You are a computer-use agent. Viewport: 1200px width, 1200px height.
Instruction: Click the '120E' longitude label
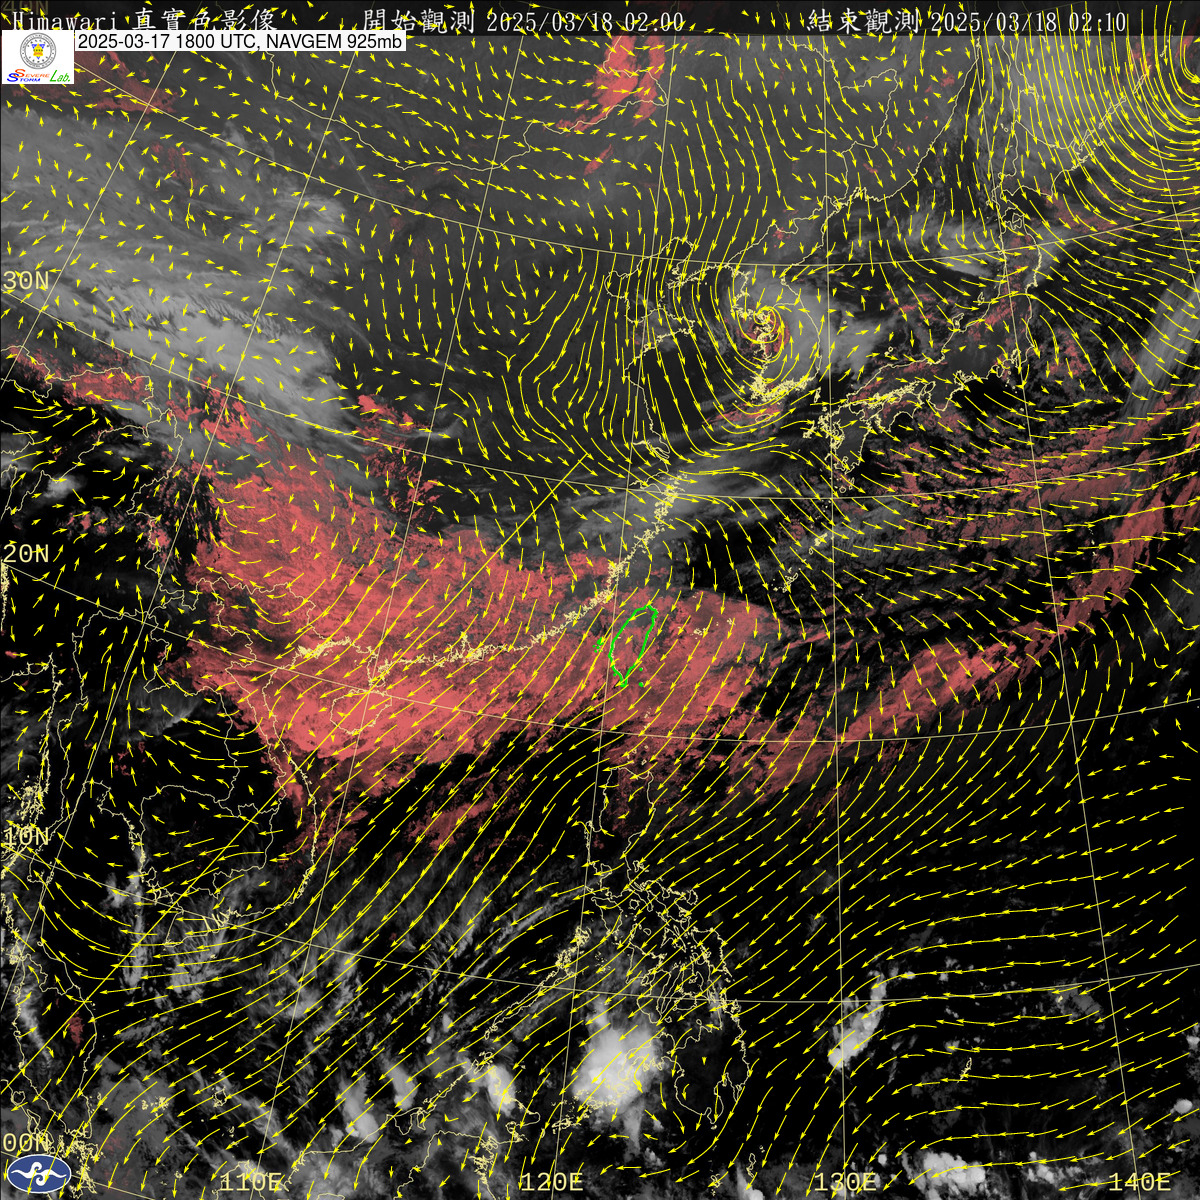[551, 1182]
